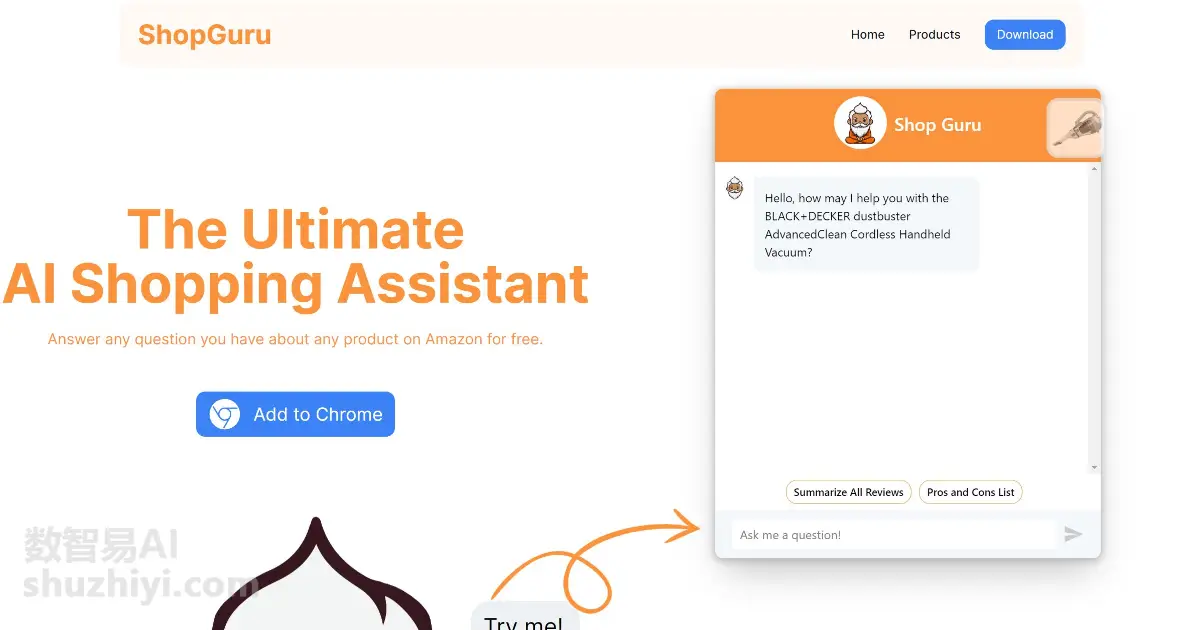The height and width of the screenshot is (630, 1200).
Task: Click the Shop Guru header title text
Action: click(937, 125)
